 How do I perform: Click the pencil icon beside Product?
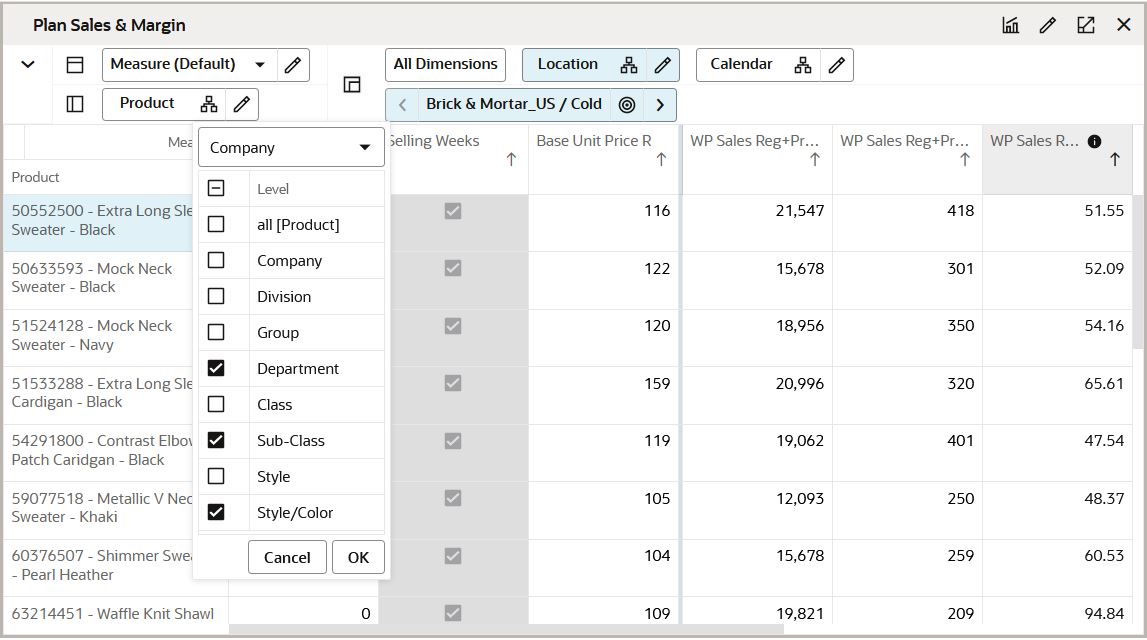241,104
